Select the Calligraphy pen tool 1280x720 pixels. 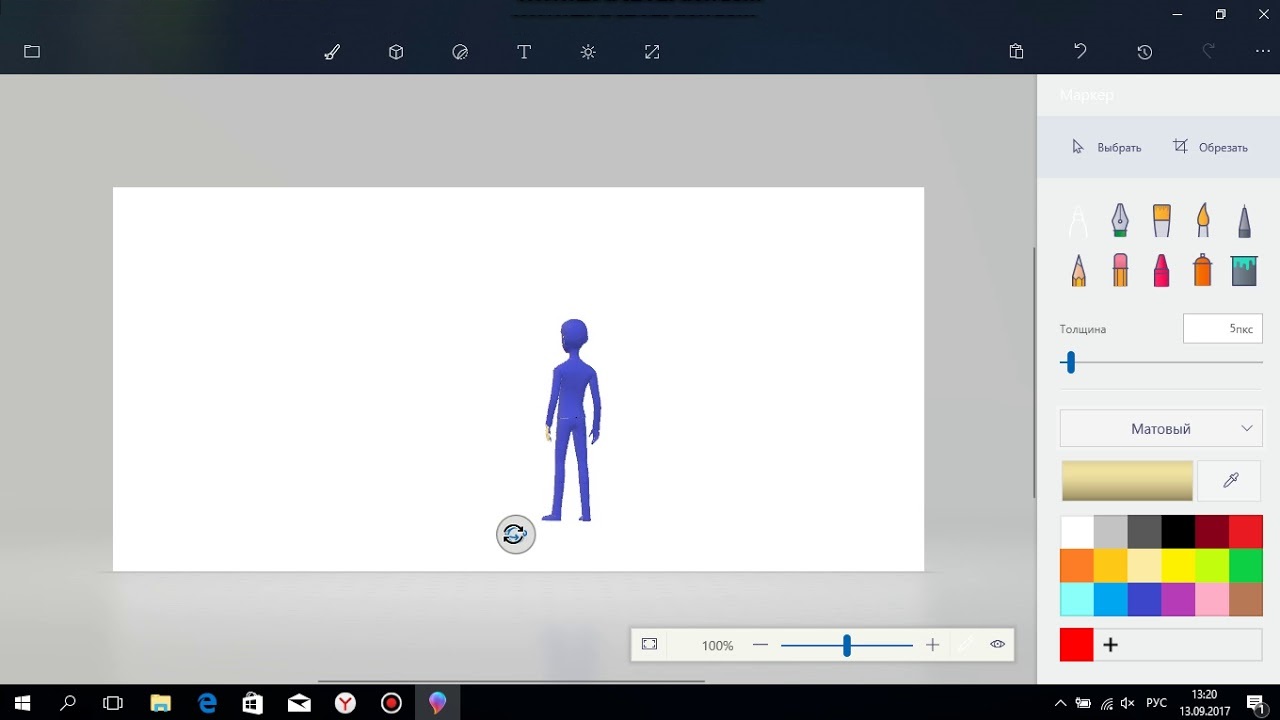click(1120, 219)
